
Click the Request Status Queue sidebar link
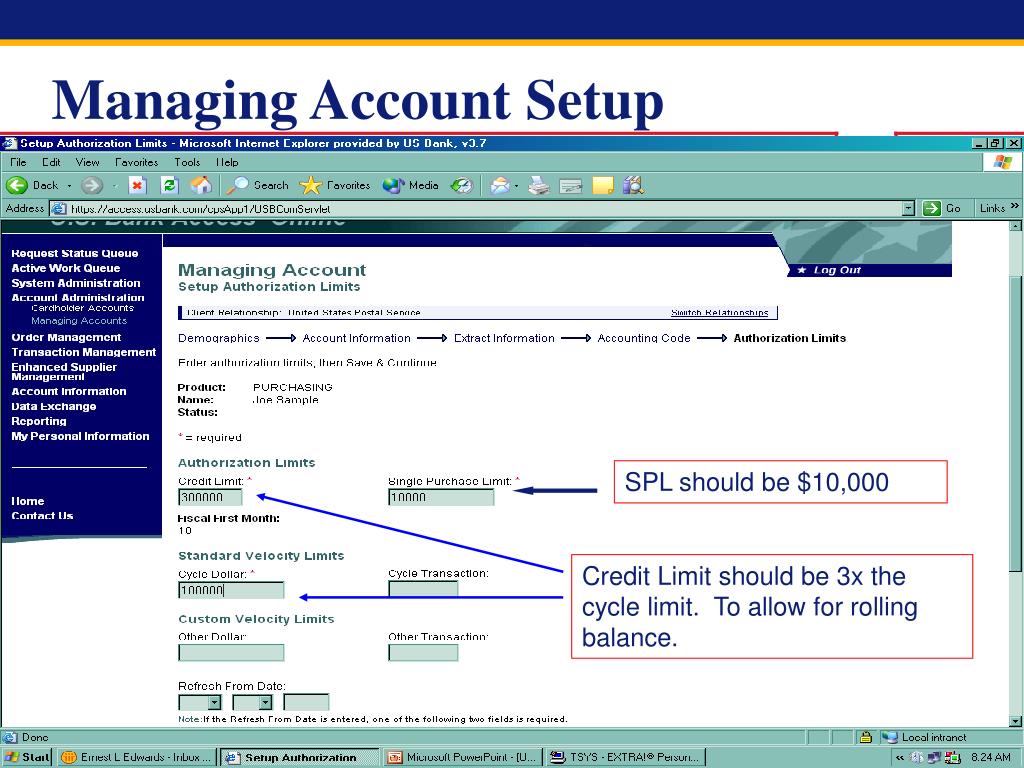pyautogui.click(x=74, y=253)
